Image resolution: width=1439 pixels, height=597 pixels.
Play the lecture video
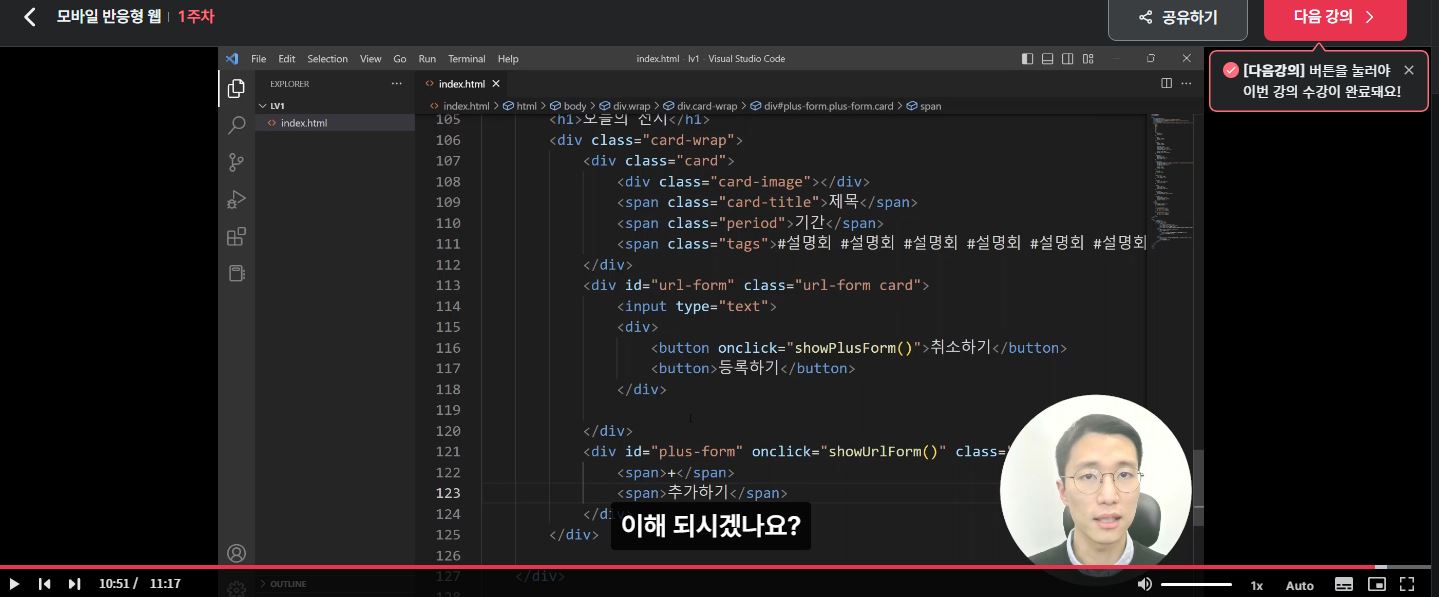point(14,584)
